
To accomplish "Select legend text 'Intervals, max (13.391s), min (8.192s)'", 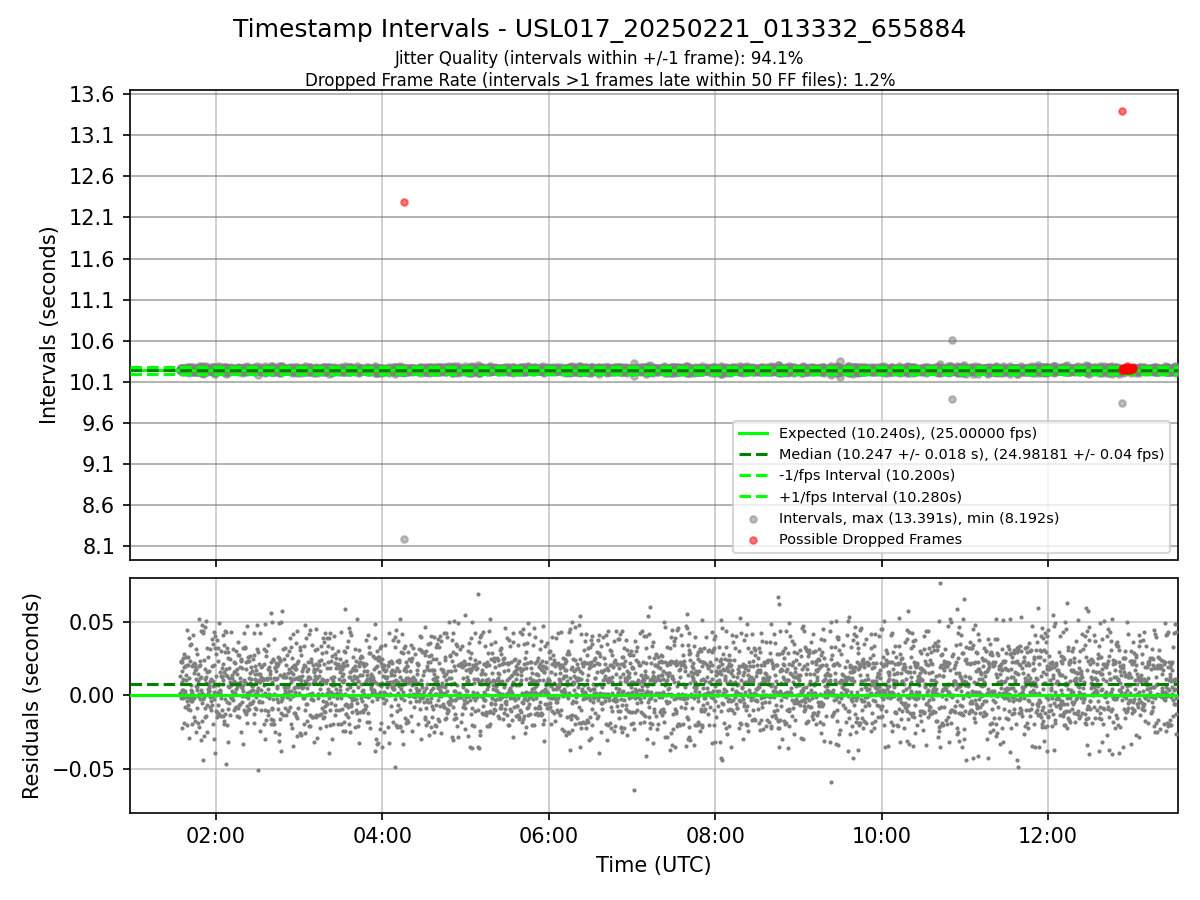I will (919, 518).
